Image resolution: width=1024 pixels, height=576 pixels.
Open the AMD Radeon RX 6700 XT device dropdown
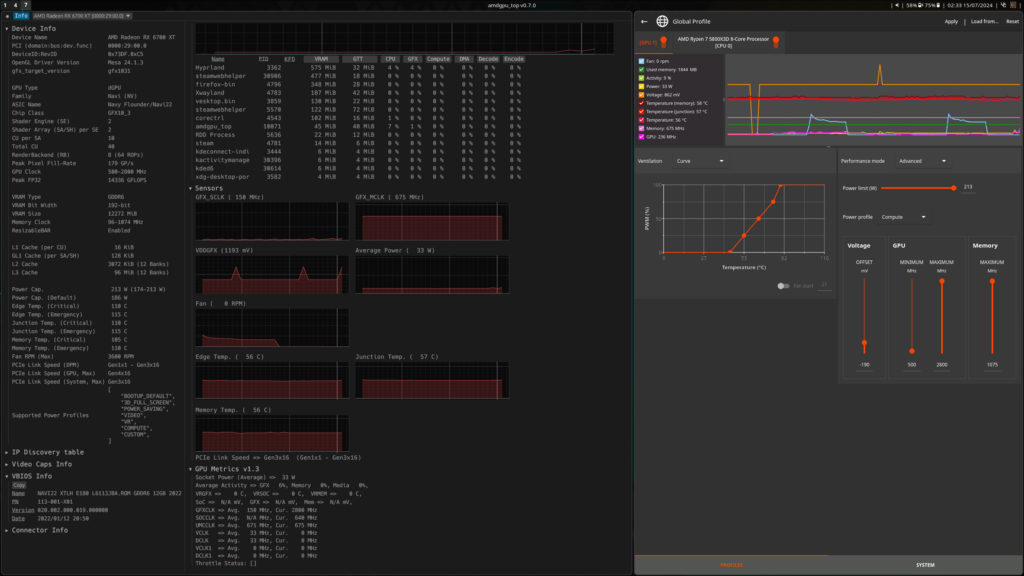click(x=82, y=16)
